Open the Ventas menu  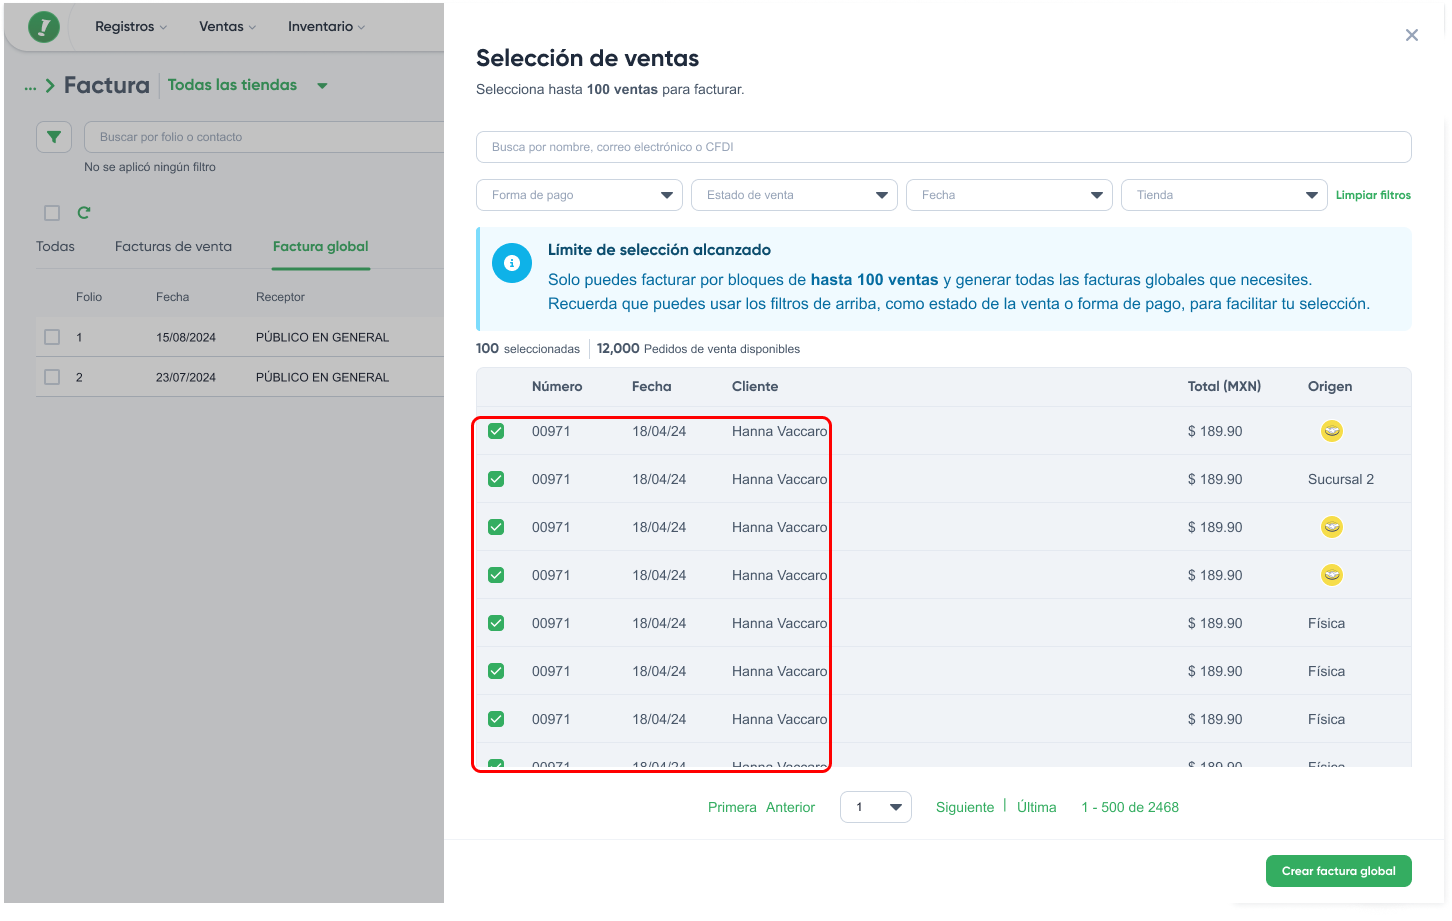tap(227, 27)
